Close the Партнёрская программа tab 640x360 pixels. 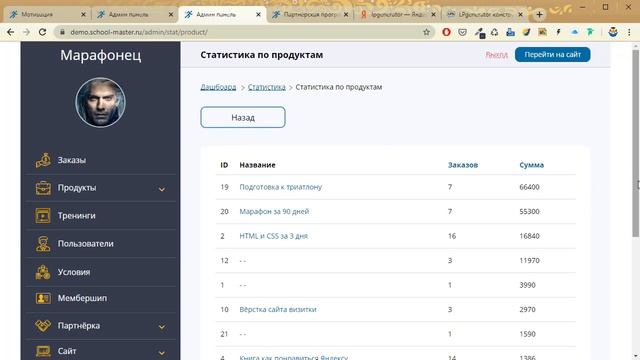pos(346,14)
